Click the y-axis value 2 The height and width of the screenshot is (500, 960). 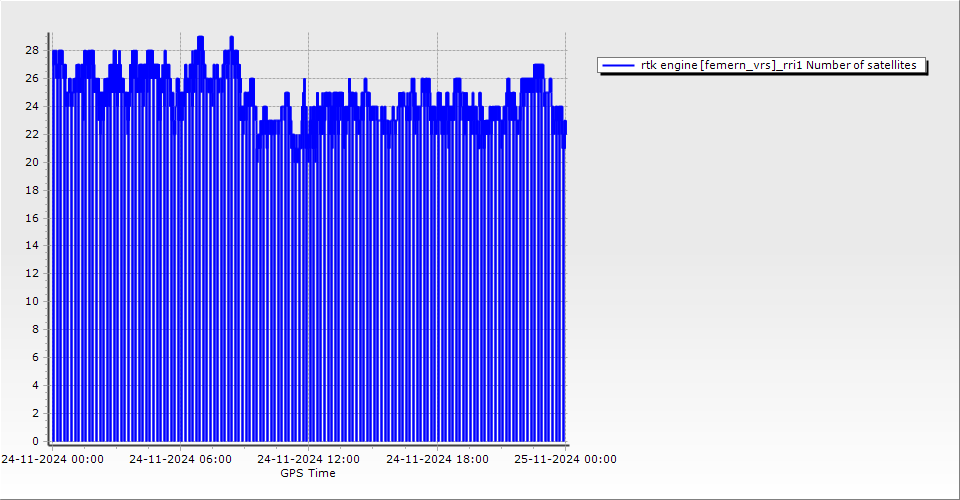35,413
